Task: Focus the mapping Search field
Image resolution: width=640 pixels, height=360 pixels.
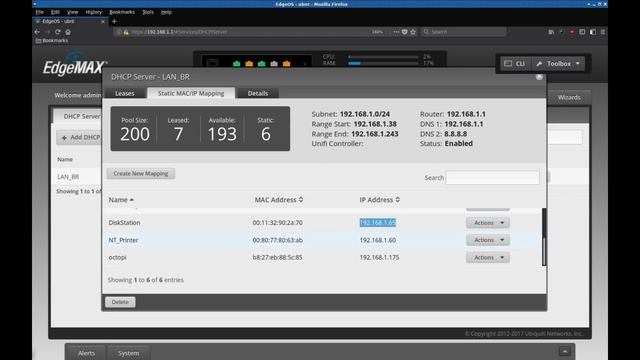Action: tap(493, 178)
